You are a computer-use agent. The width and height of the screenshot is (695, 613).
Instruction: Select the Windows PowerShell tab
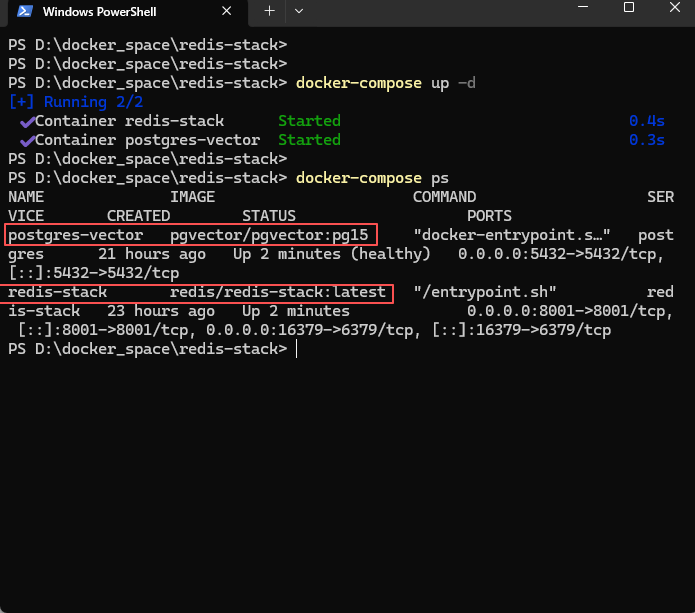[x=128, y=12]
